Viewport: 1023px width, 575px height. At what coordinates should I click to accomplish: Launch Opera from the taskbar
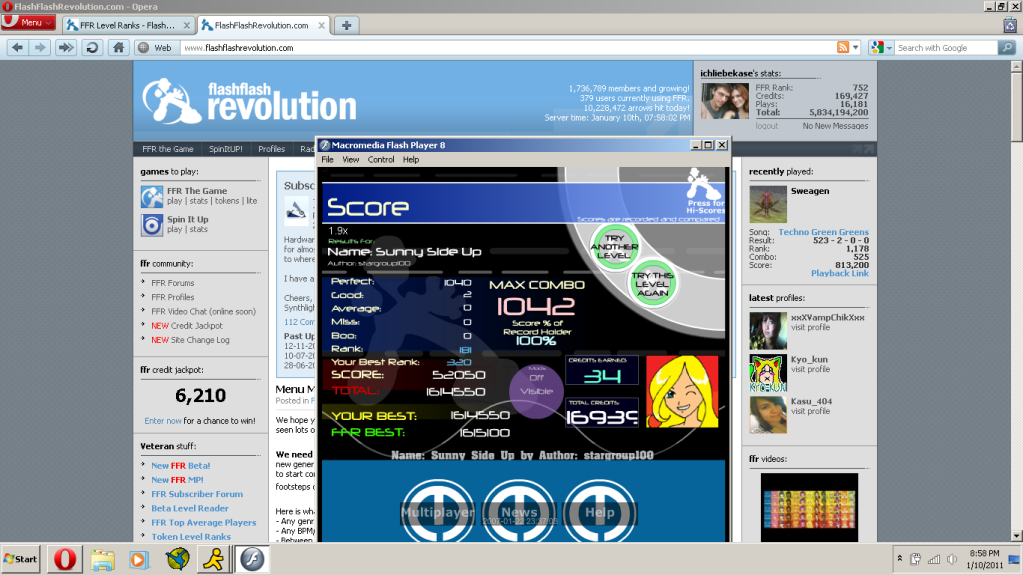66,557
